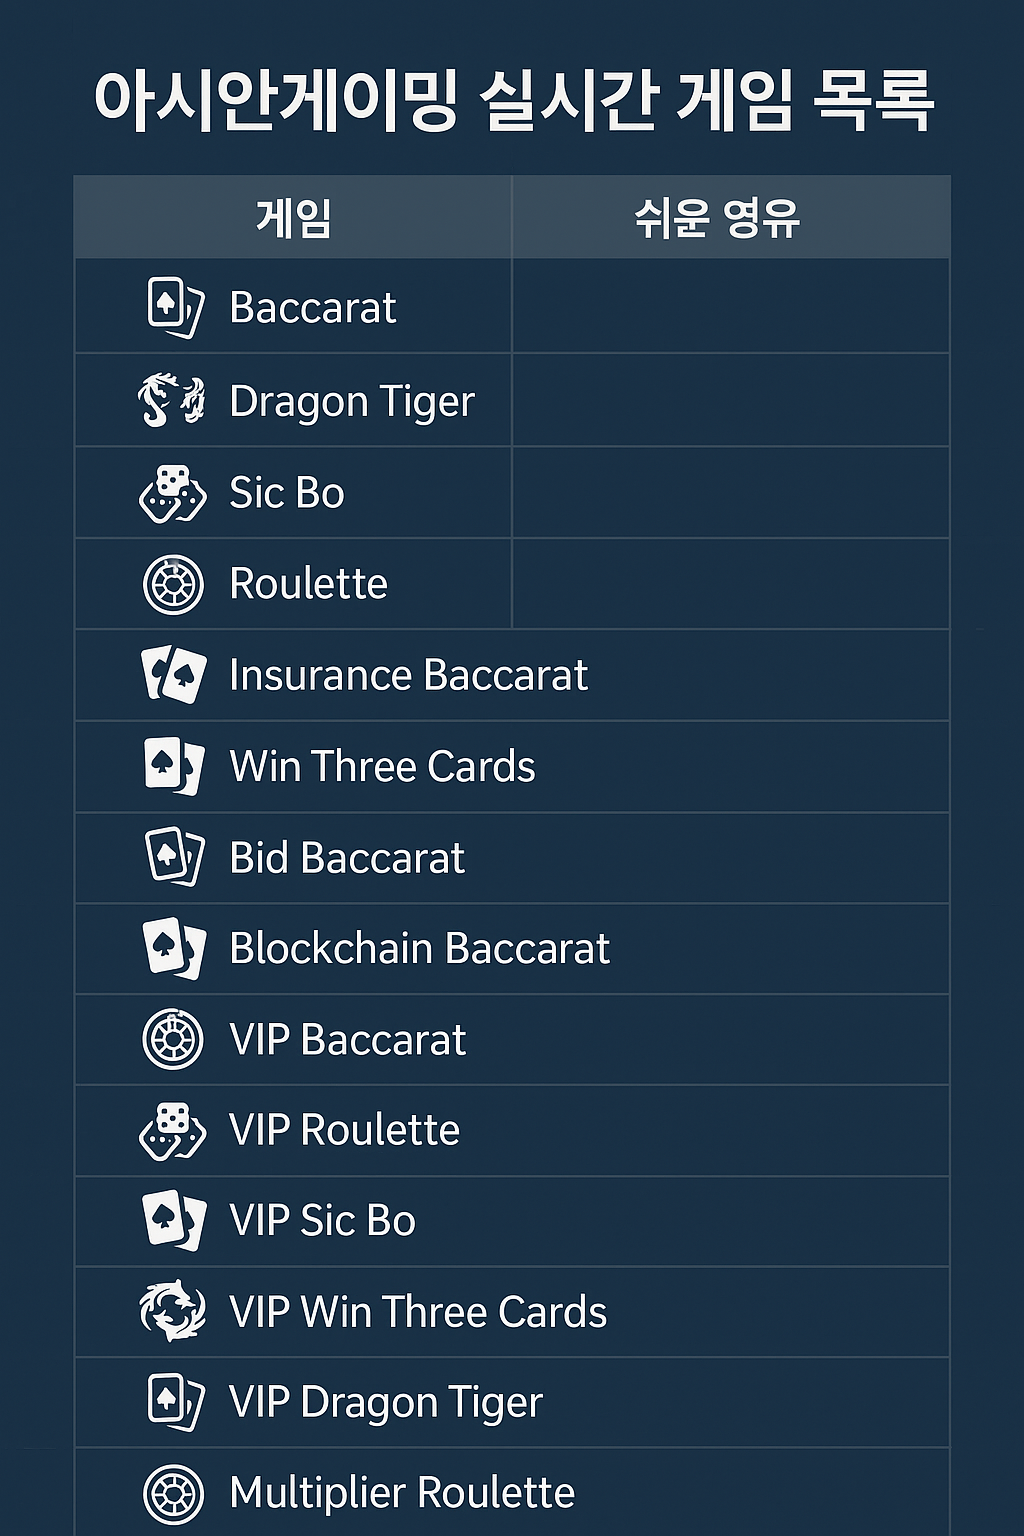Open the VIP Baccarat game

coord(512,1040)
